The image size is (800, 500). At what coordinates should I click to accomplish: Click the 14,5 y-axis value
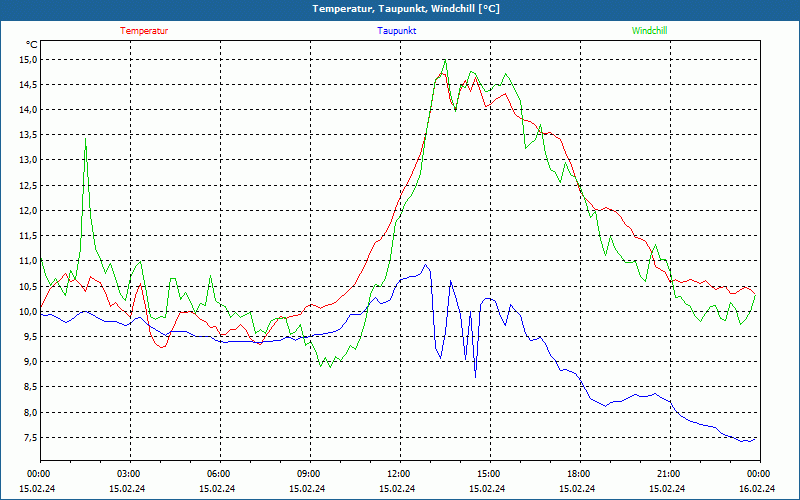pyautogui.click(x=29, y=85)
